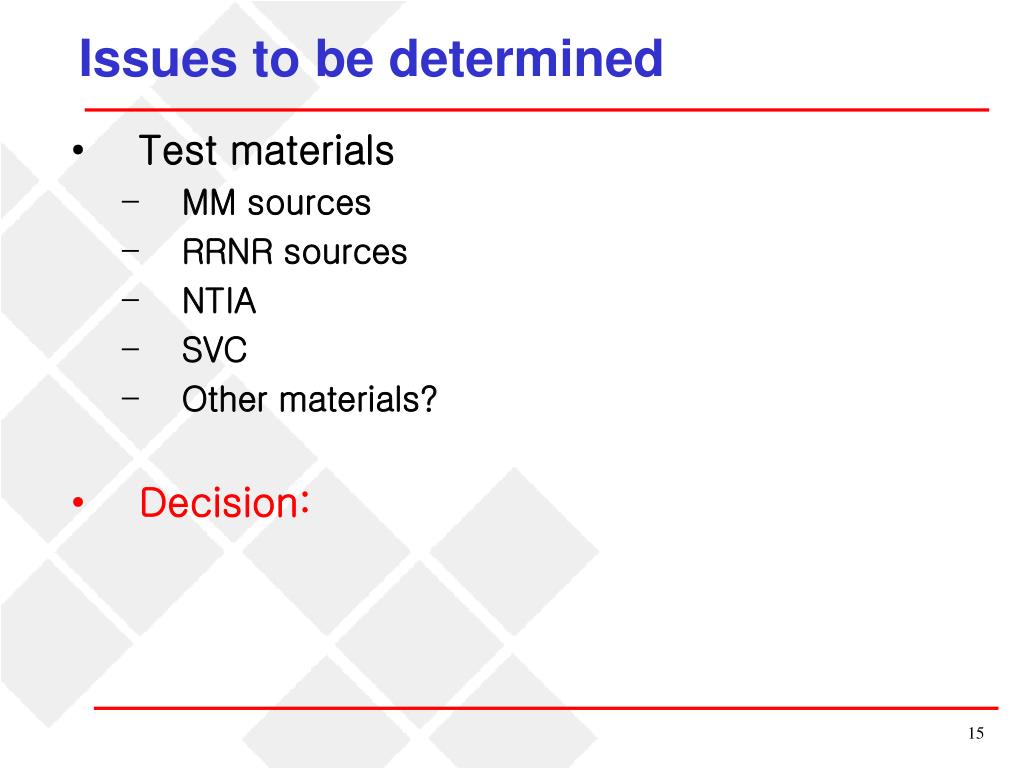Click the slide title 'Issues to be determined'
Screen dimensions: 1024x768
(371, 59)
